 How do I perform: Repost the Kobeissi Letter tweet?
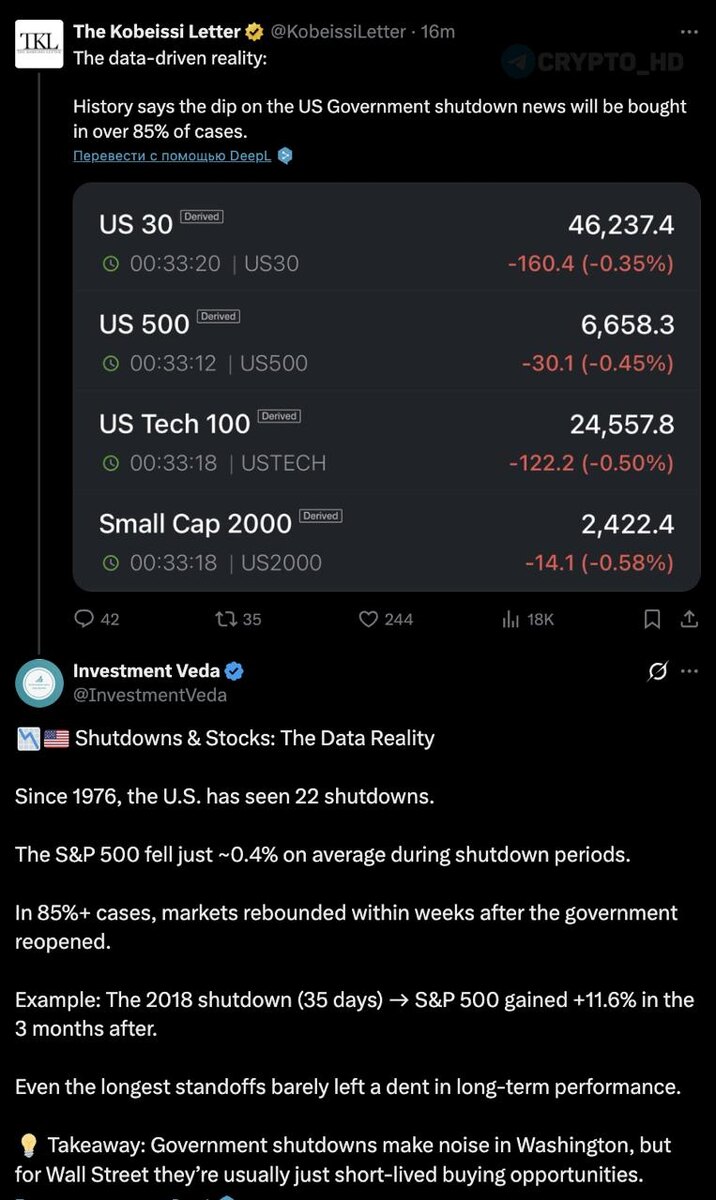click(x=225, y=619)
